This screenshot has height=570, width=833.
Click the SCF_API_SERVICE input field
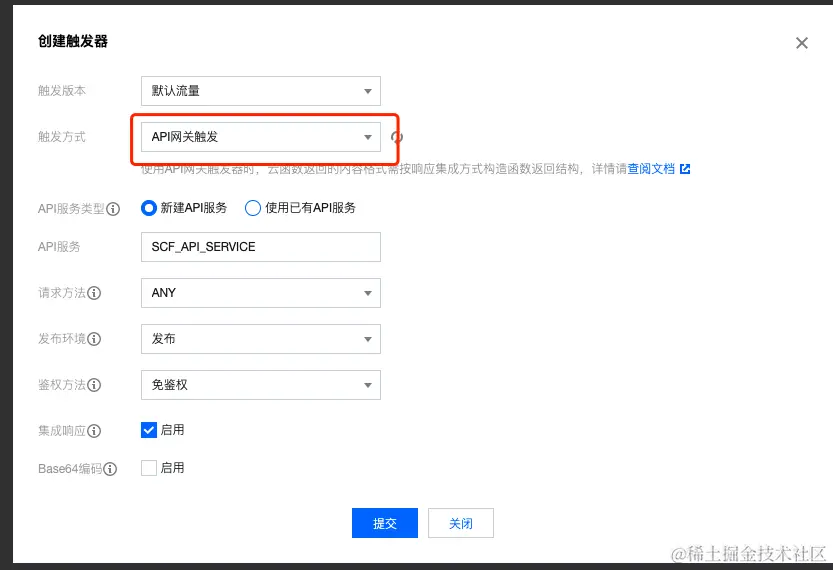tap(261, 247)
